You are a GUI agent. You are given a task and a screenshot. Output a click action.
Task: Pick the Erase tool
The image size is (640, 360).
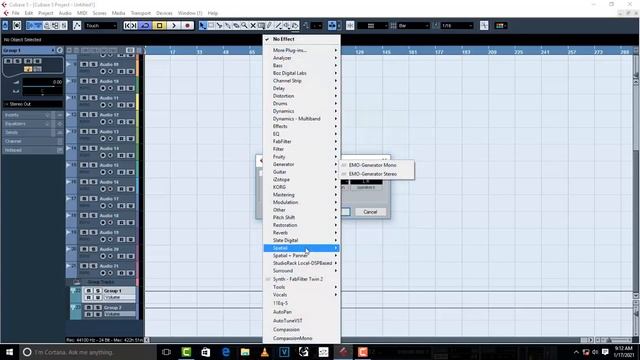(236, 26)
